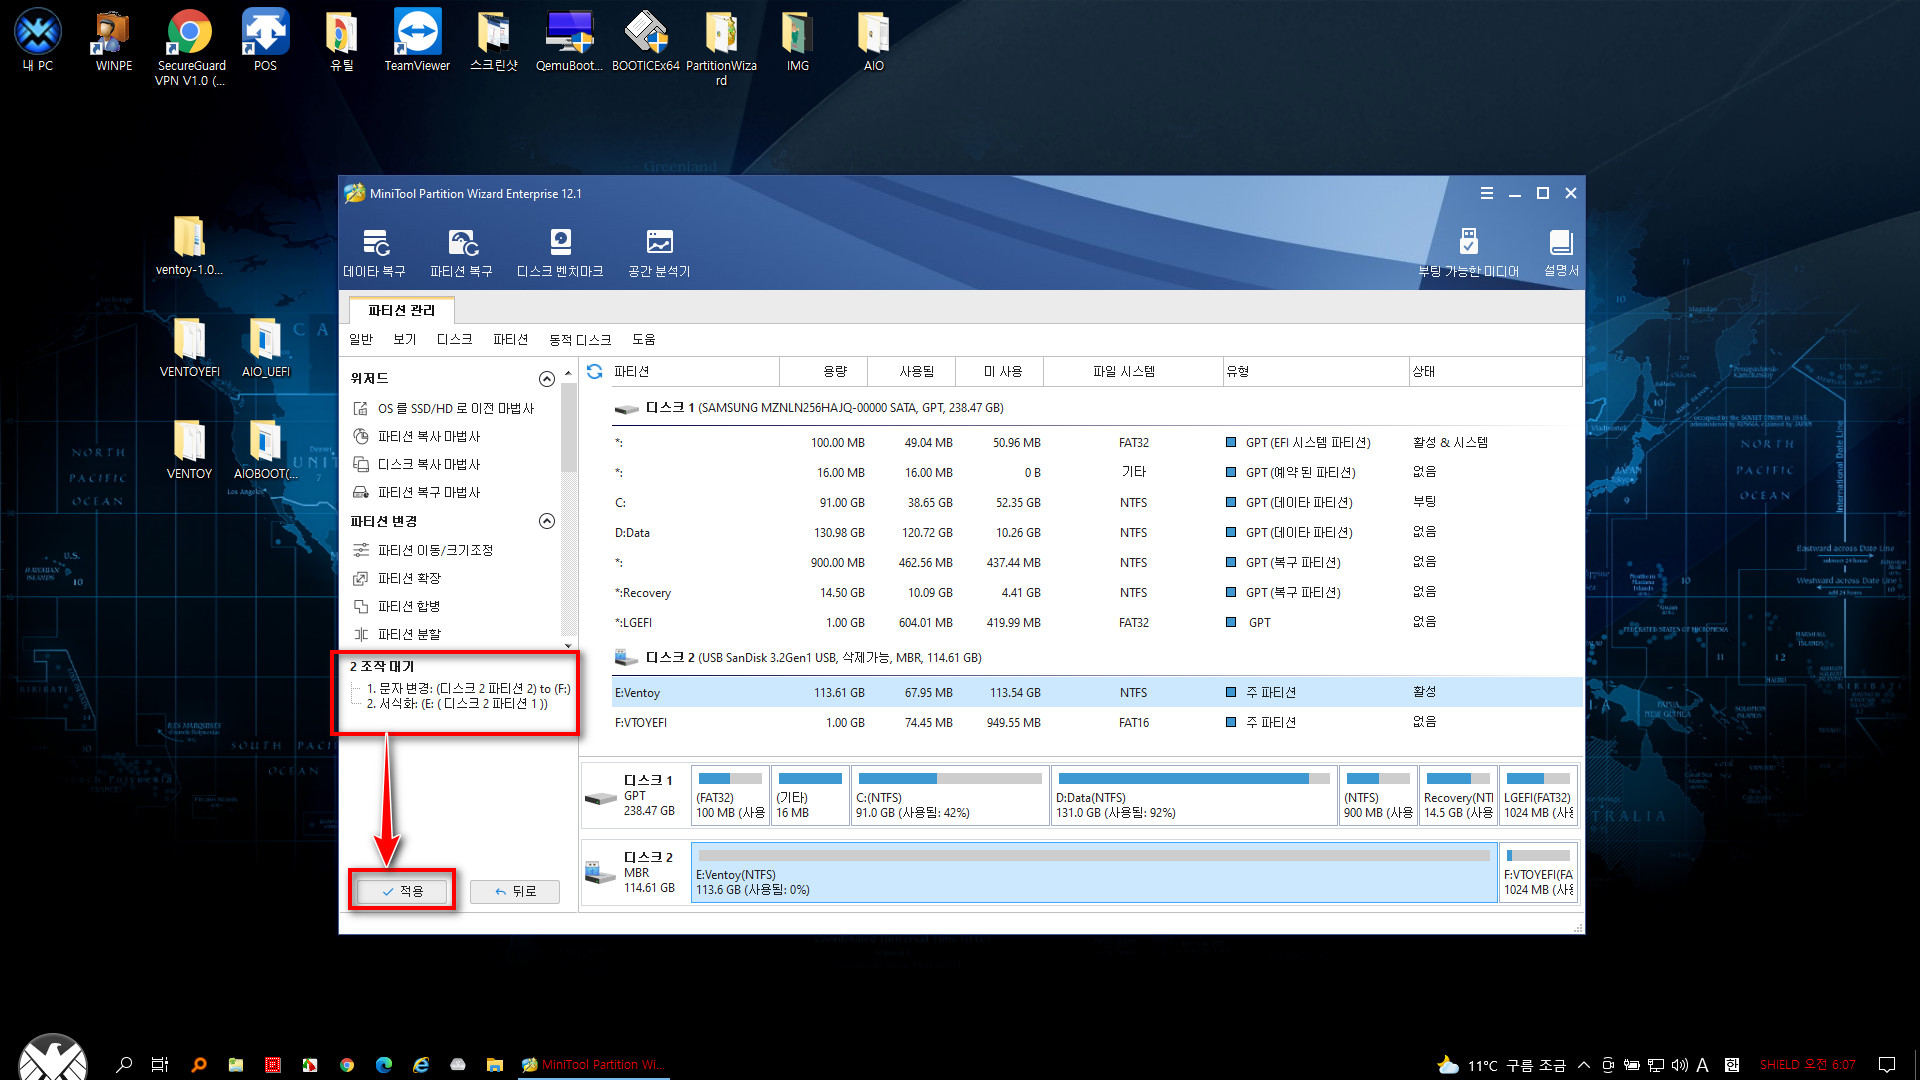Open TeamViewer desktop shortcut

tap(417, 41)
